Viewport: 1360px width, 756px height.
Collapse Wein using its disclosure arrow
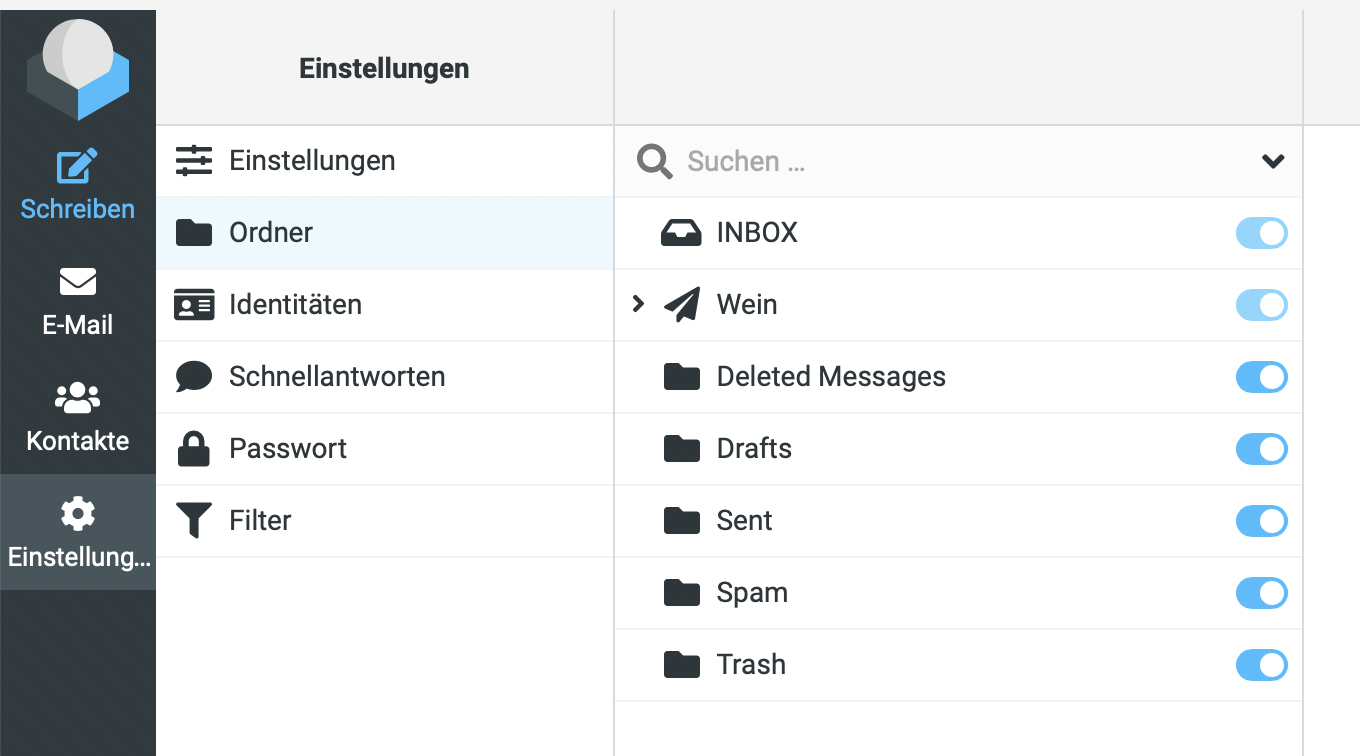click(x=639, y=304)
